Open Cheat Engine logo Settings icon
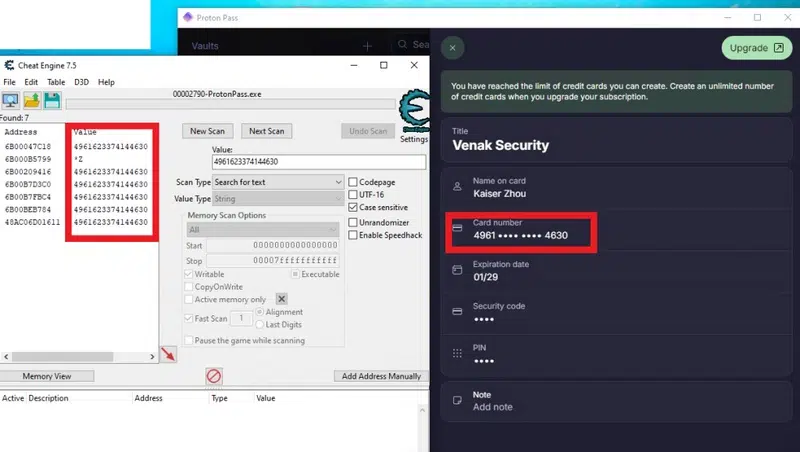Image resolution: width=800 pixels, height=452 pixels. [414, 112]
